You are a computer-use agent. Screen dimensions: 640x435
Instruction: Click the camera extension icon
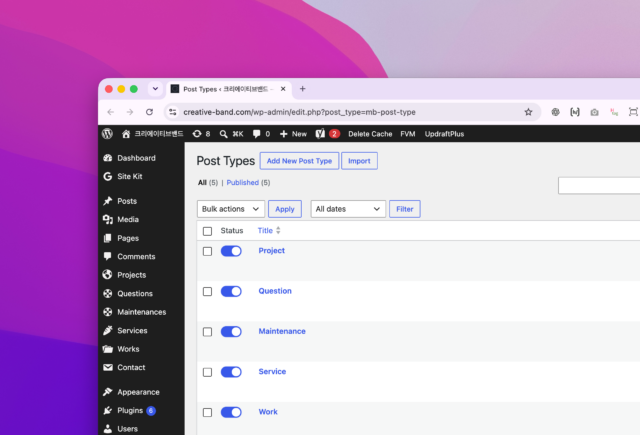pyautogui.click(x=594, y=112)
